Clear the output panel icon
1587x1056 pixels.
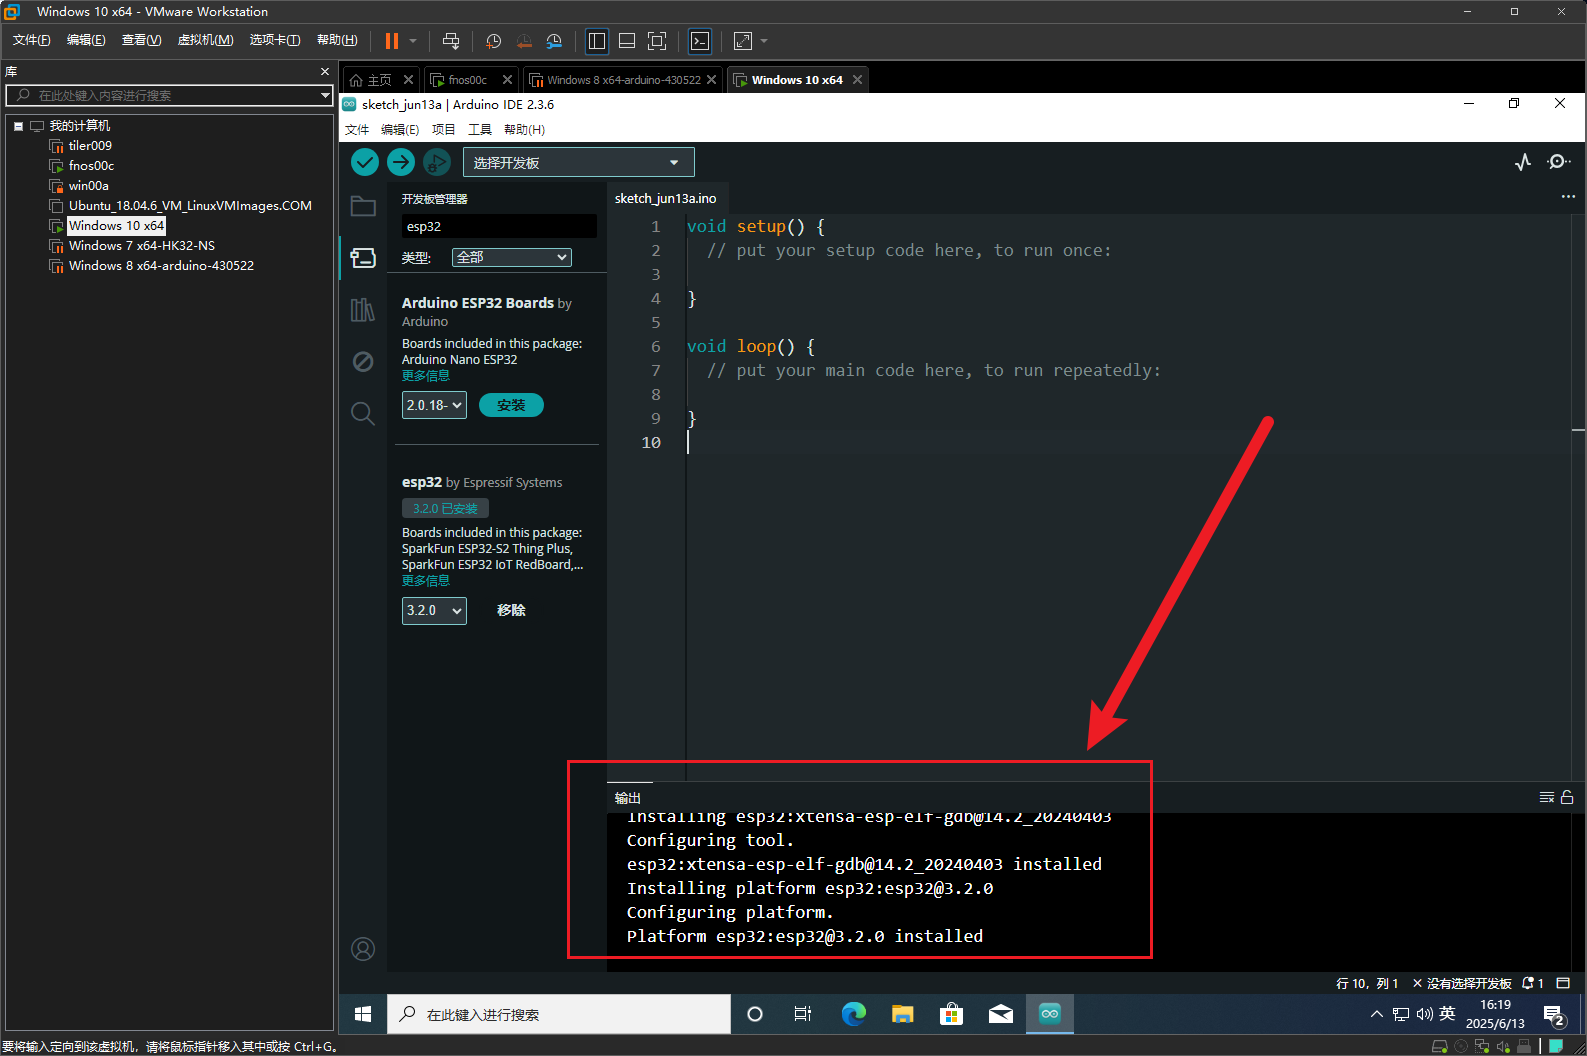click(1547, 797)
